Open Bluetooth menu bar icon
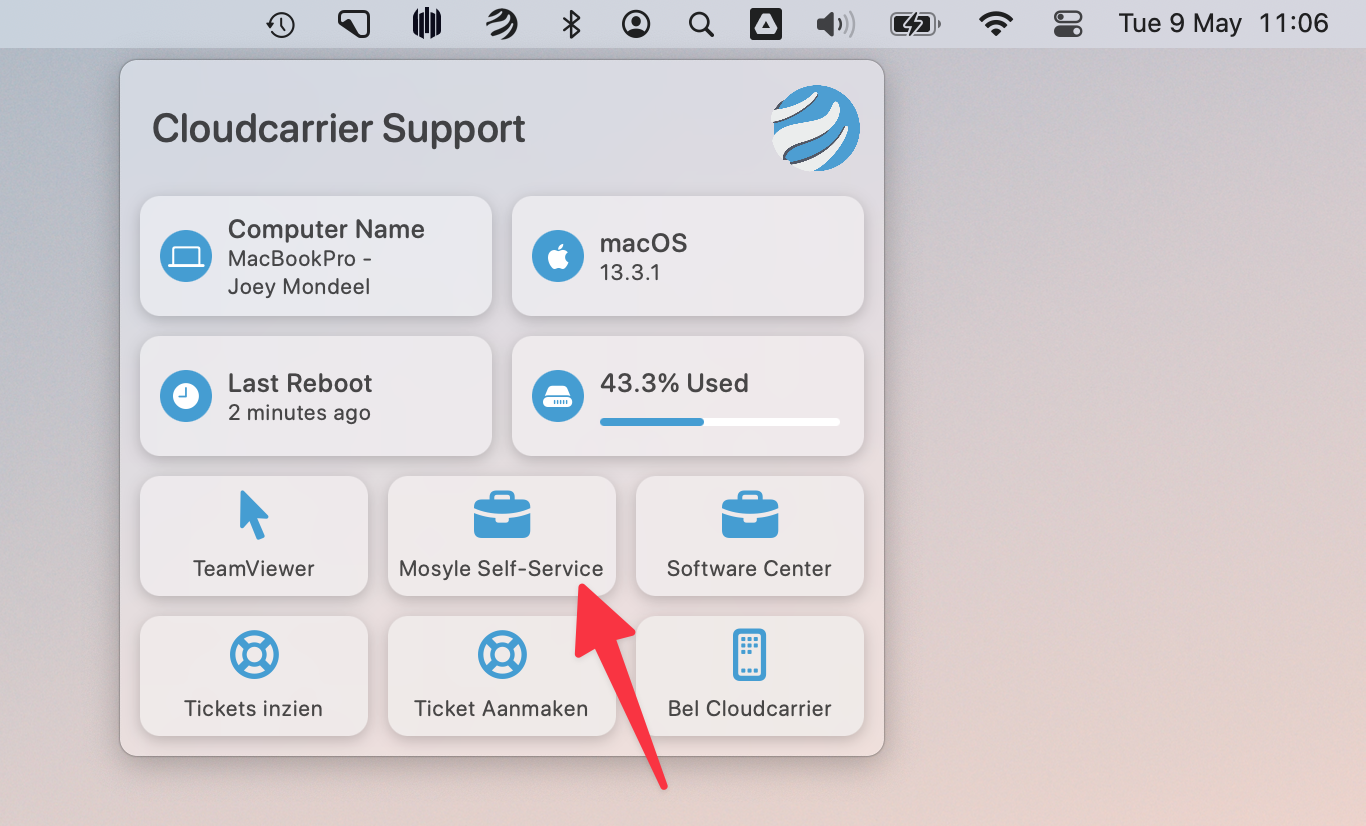This screenshot has height=826, width=1366. [x=571, y=24]
